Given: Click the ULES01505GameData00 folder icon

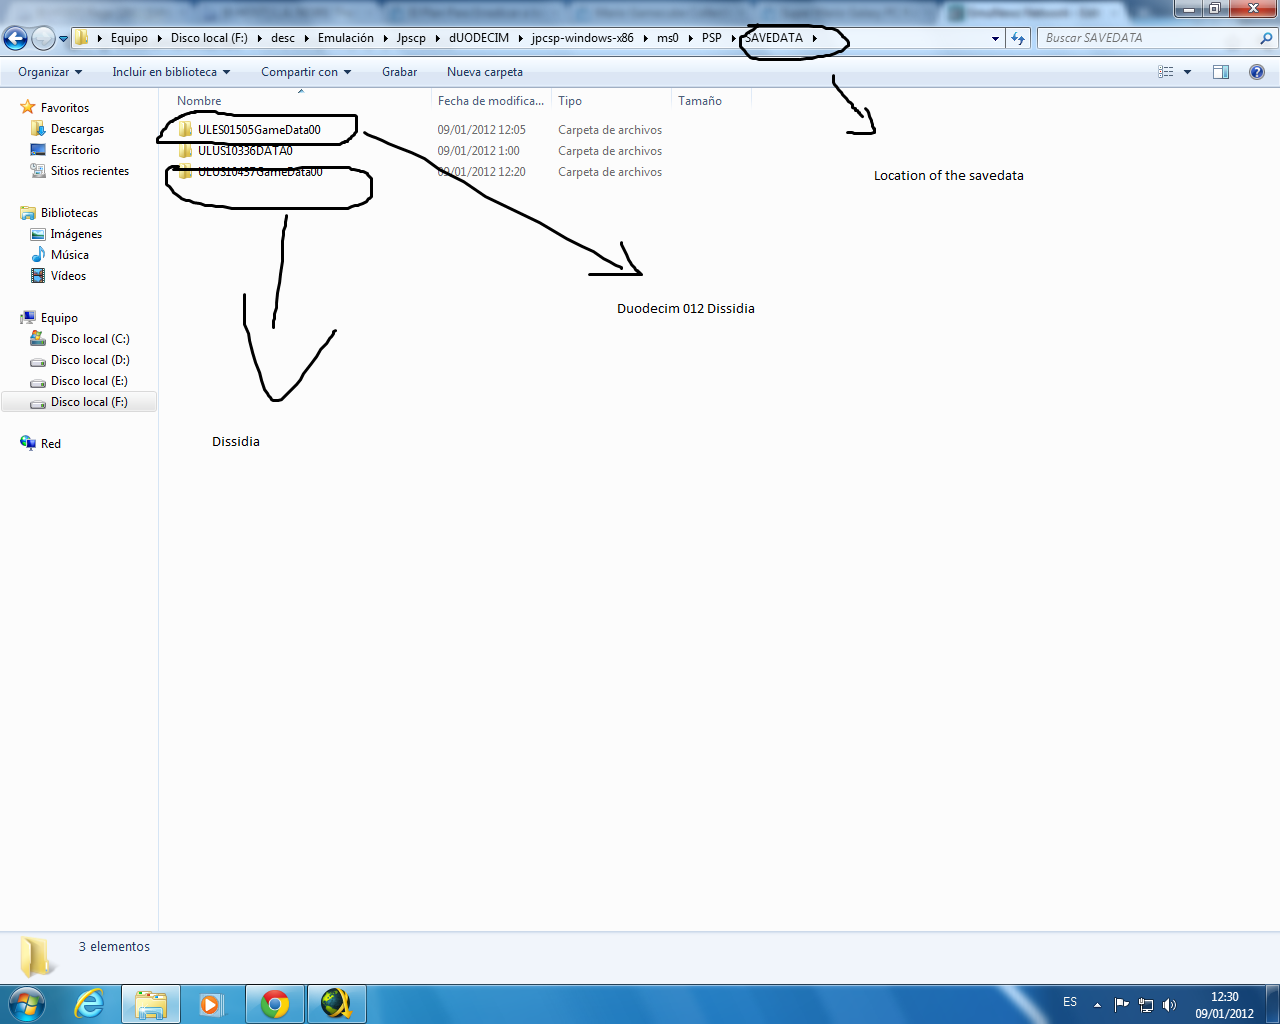Looking at the screenshot, I should point(185,130).
